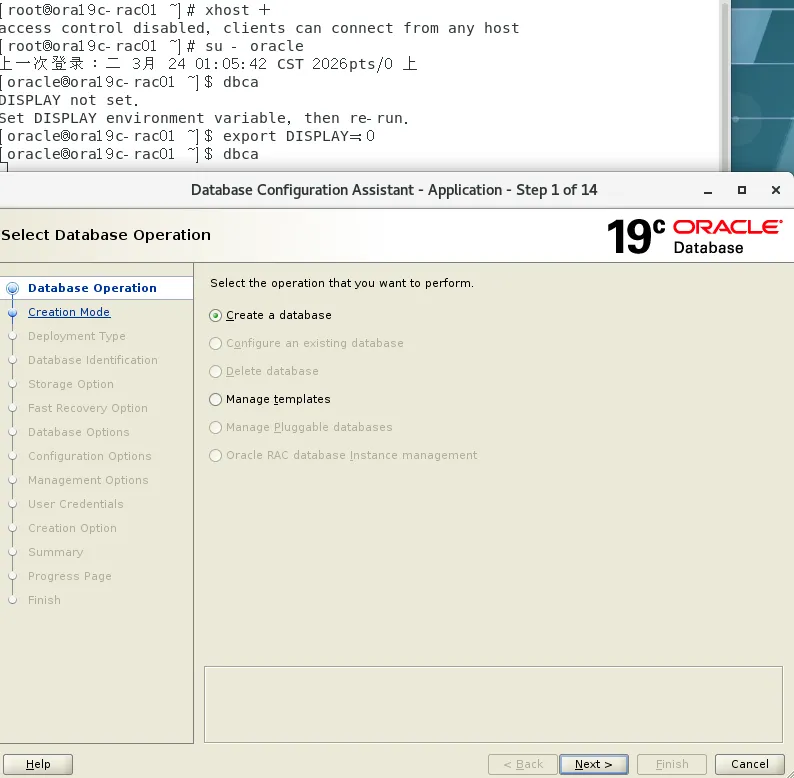Maximize the Database Configuration Assistant window
The image size is (794, 778).
point(742,190)
